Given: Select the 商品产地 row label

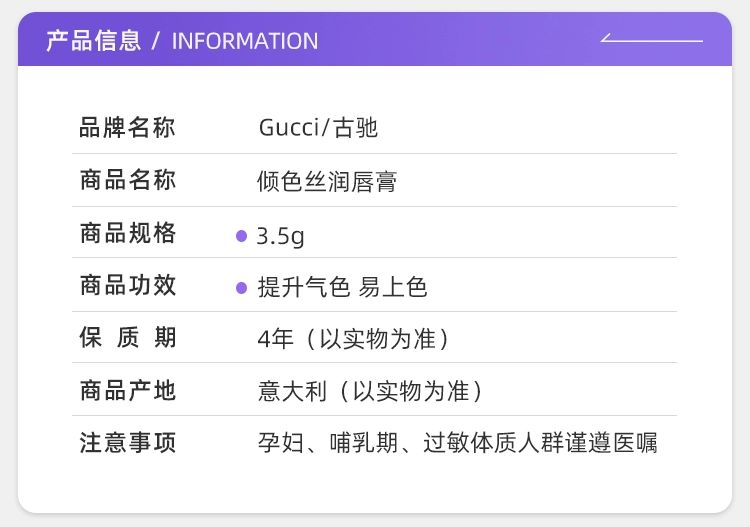Looking at the screenshot, I should [128, 390].
